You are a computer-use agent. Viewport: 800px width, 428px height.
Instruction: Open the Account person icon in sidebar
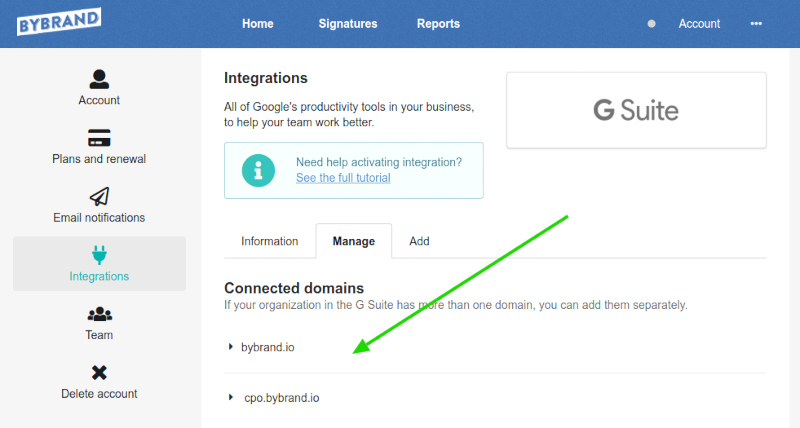click(99, 79)
